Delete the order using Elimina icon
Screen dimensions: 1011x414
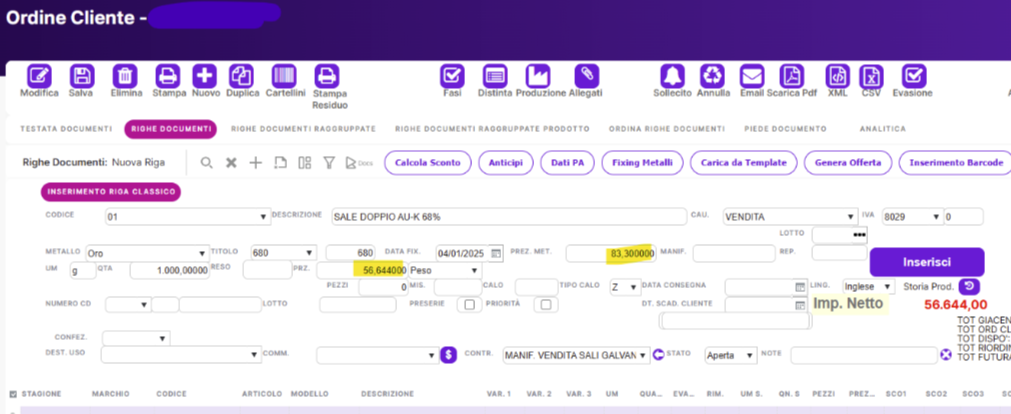(125, 76)
